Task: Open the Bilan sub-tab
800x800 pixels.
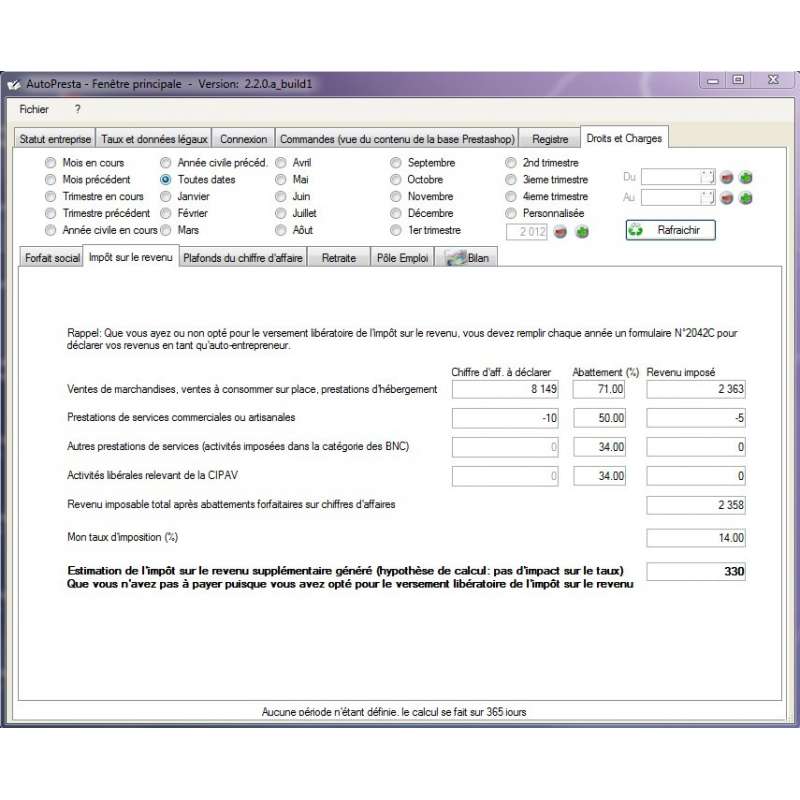Action: 467,258
